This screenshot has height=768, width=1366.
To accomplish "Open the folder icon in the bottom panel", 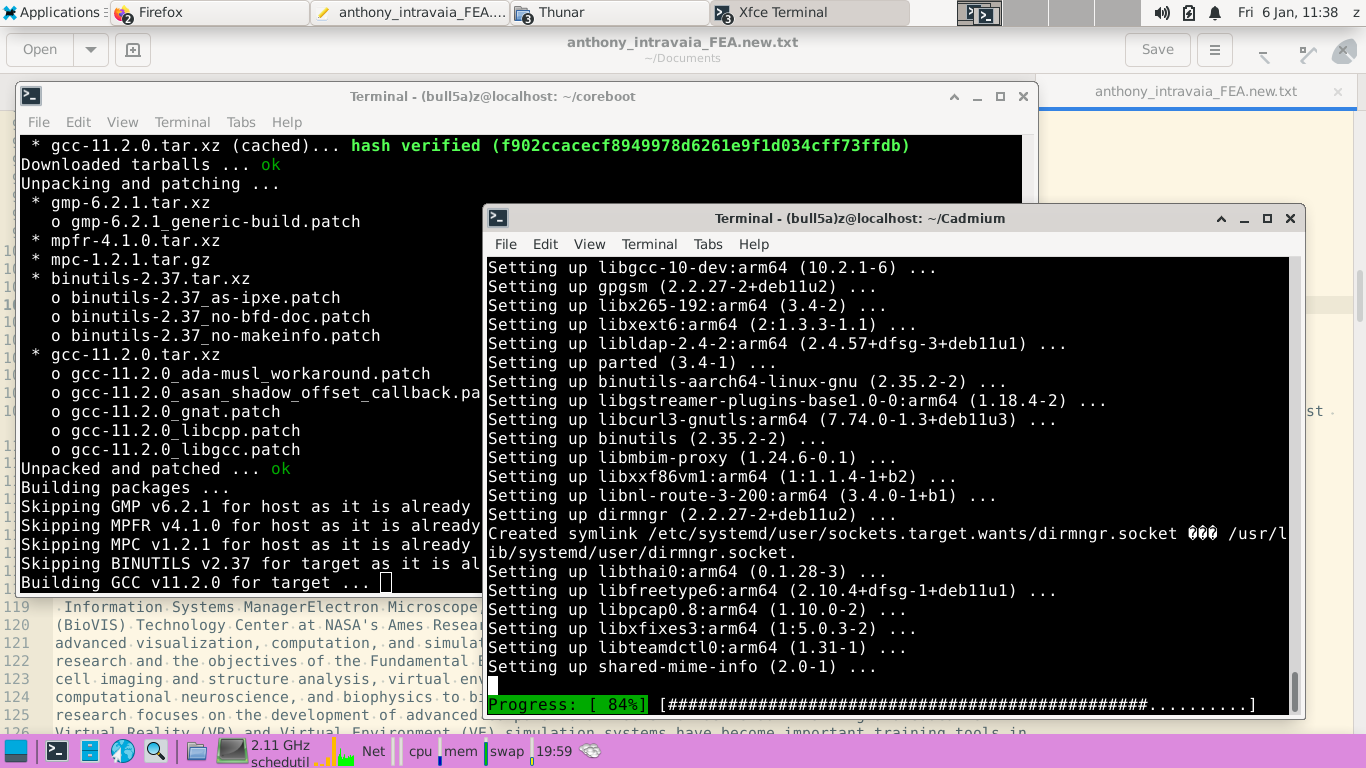I will point(195,751).
